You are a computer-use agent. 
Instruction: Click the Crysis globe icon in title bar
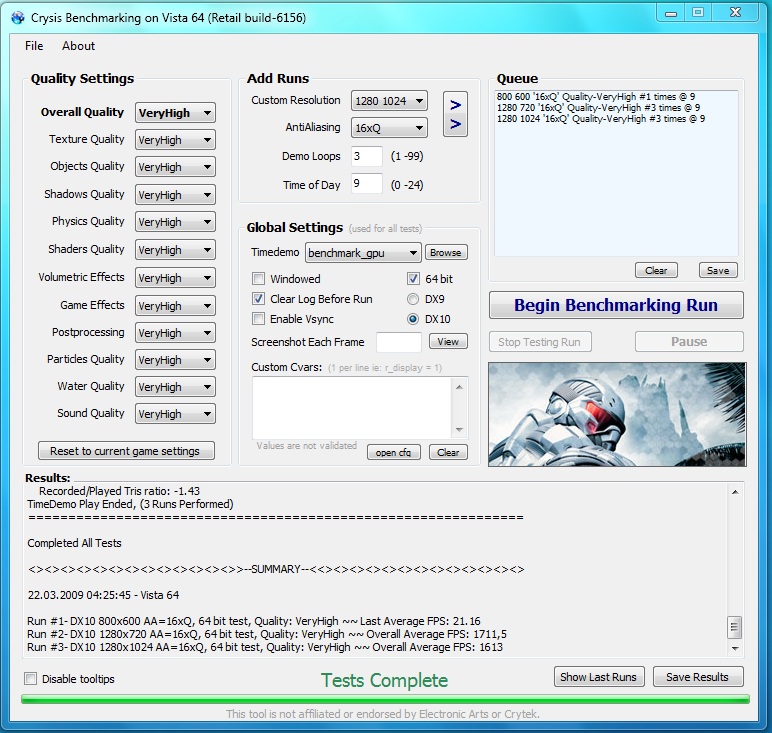[x=18, y=18]
